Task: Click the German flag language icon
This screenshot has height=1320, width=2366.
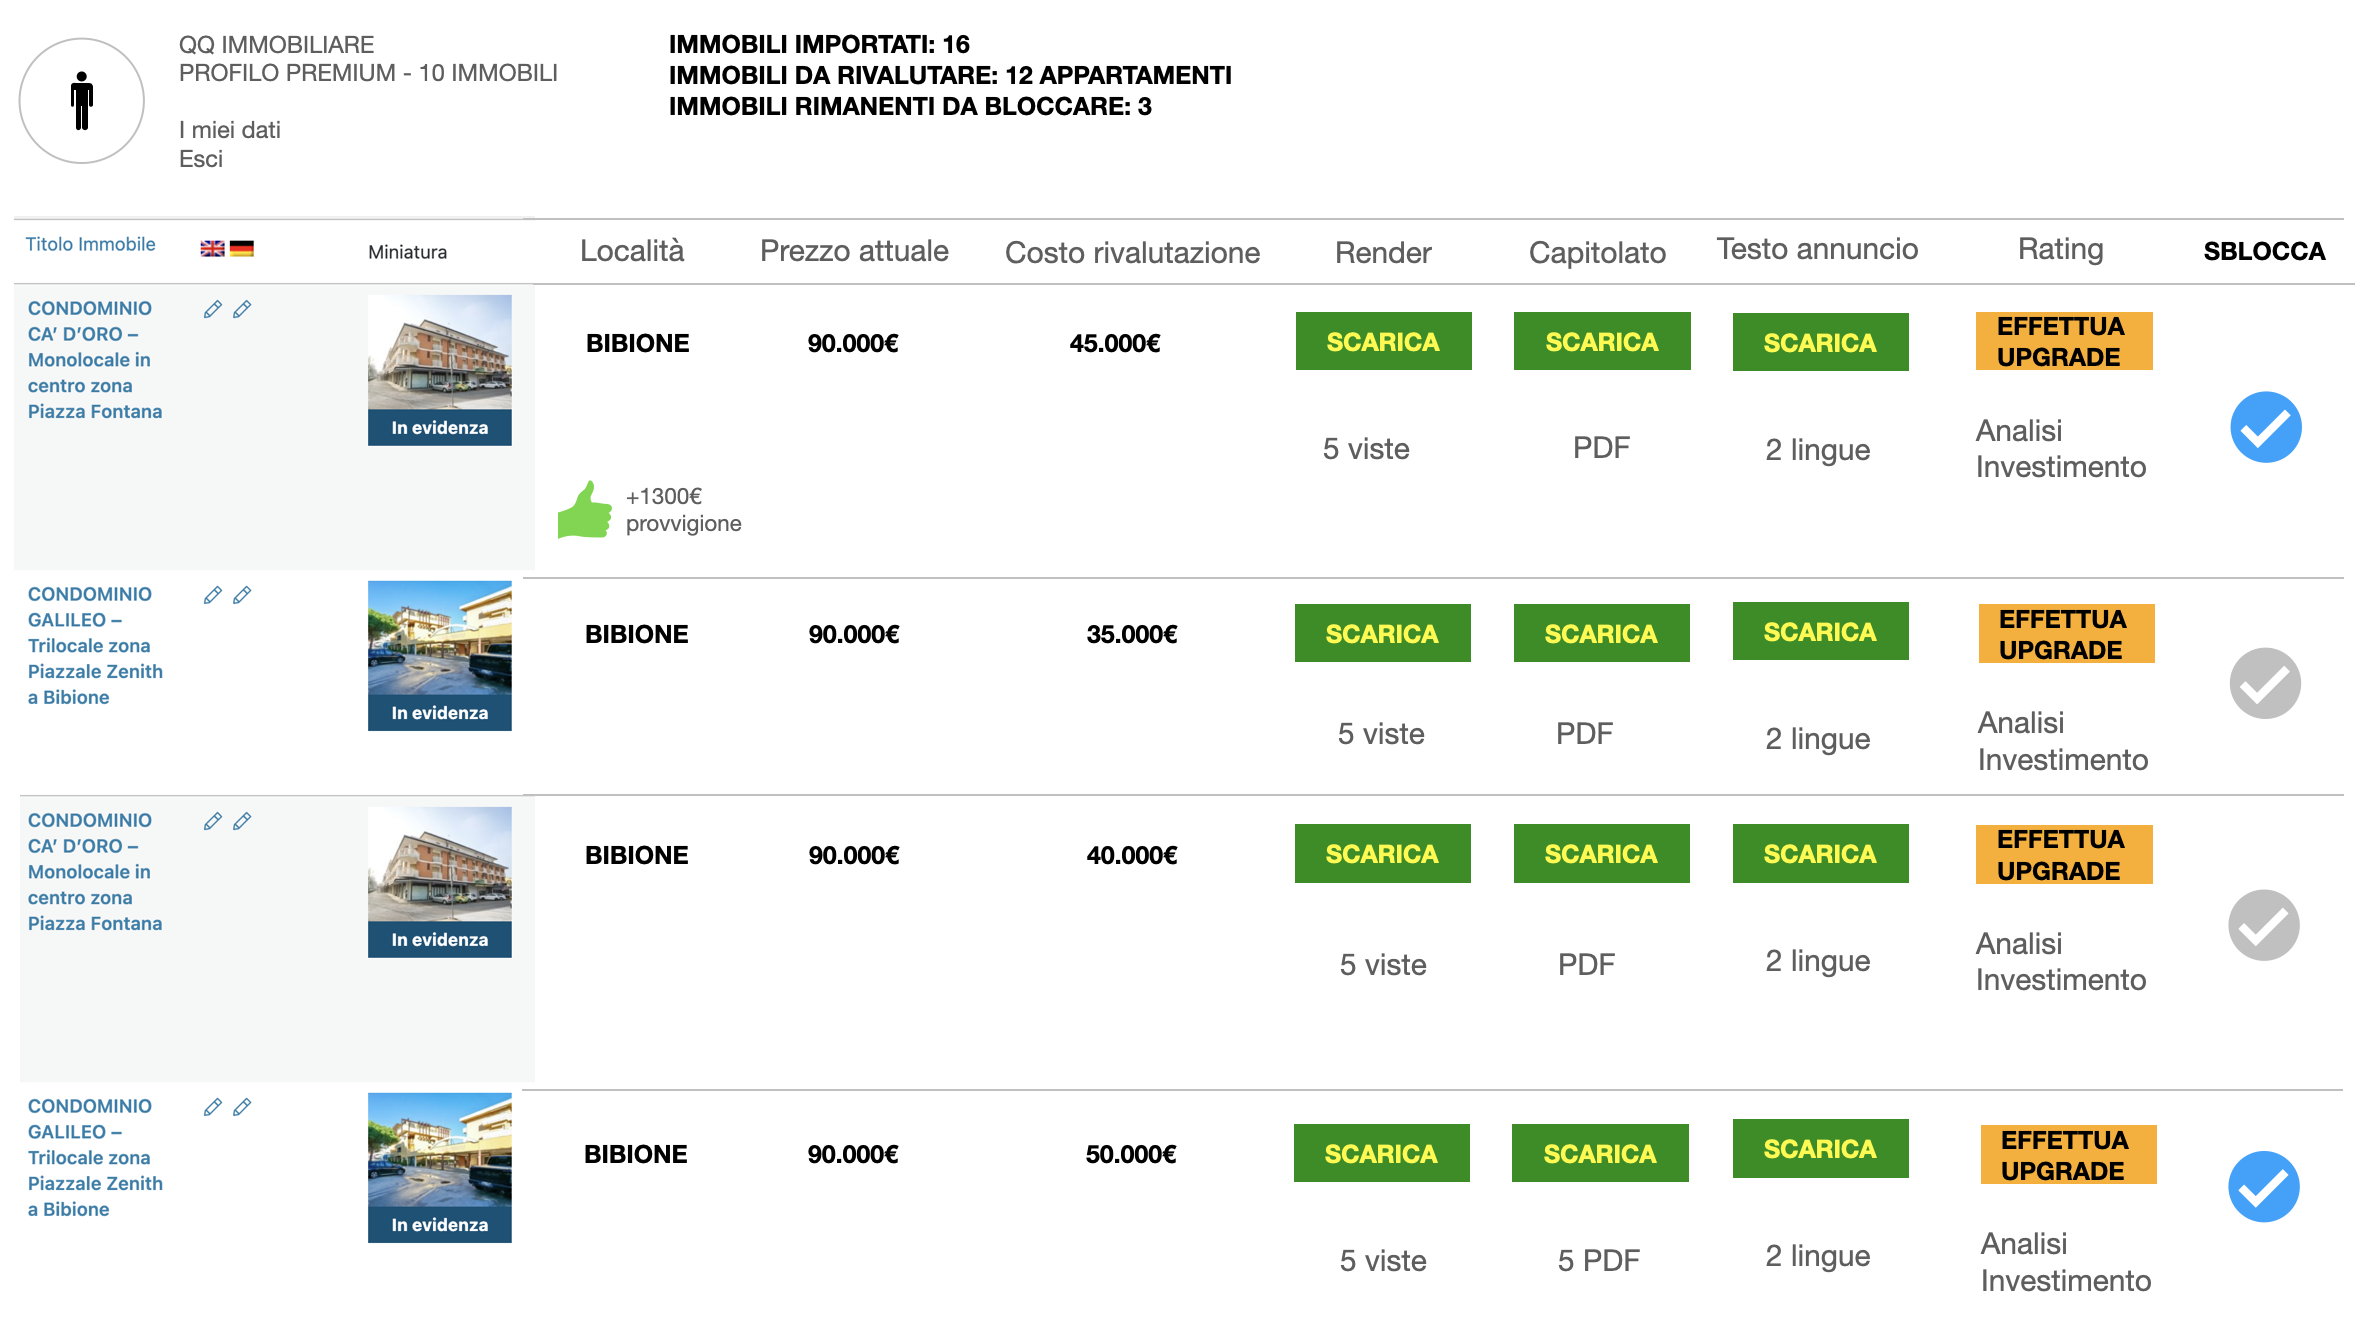Action: pos(242,249)
